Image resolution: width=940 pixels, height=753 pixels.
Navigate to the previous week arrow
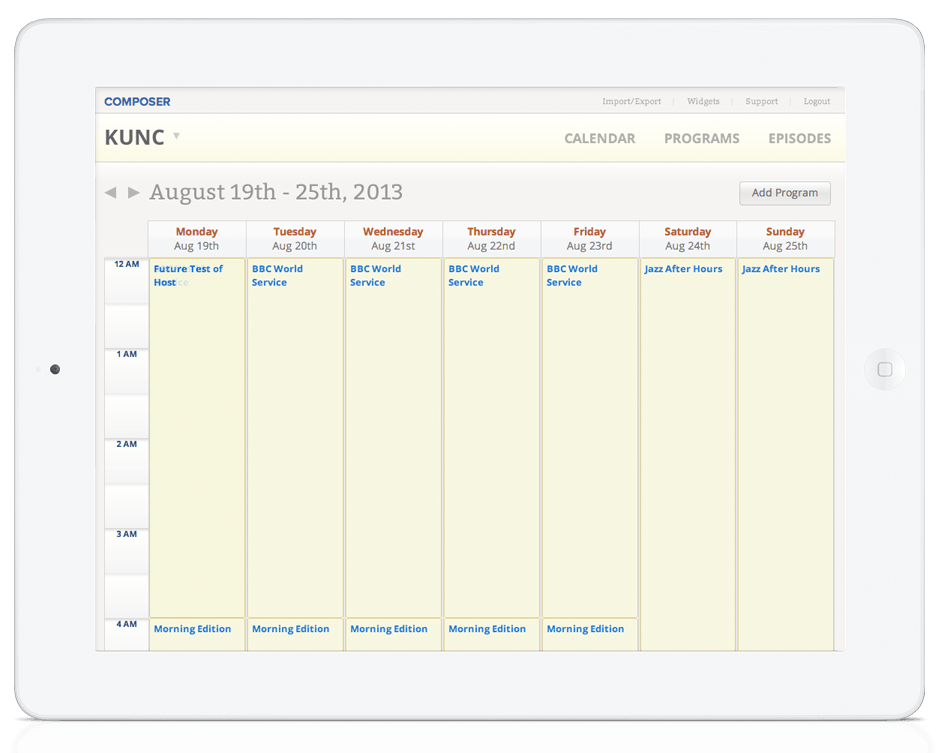click(x=112, y=192)
